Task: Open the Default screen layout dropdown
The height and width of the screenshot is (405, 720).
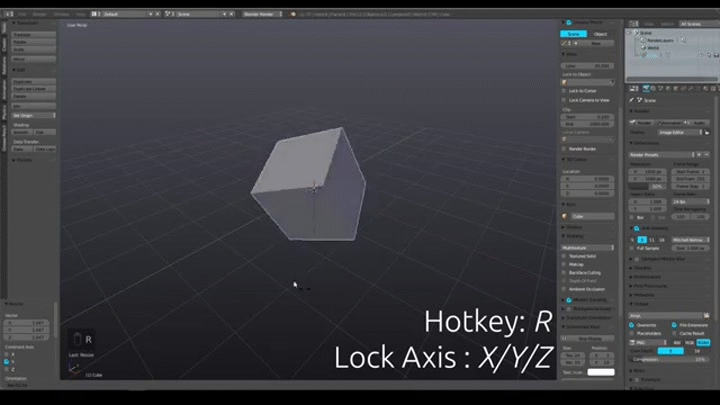Action: pyautogui.click(x=130, y=14)
